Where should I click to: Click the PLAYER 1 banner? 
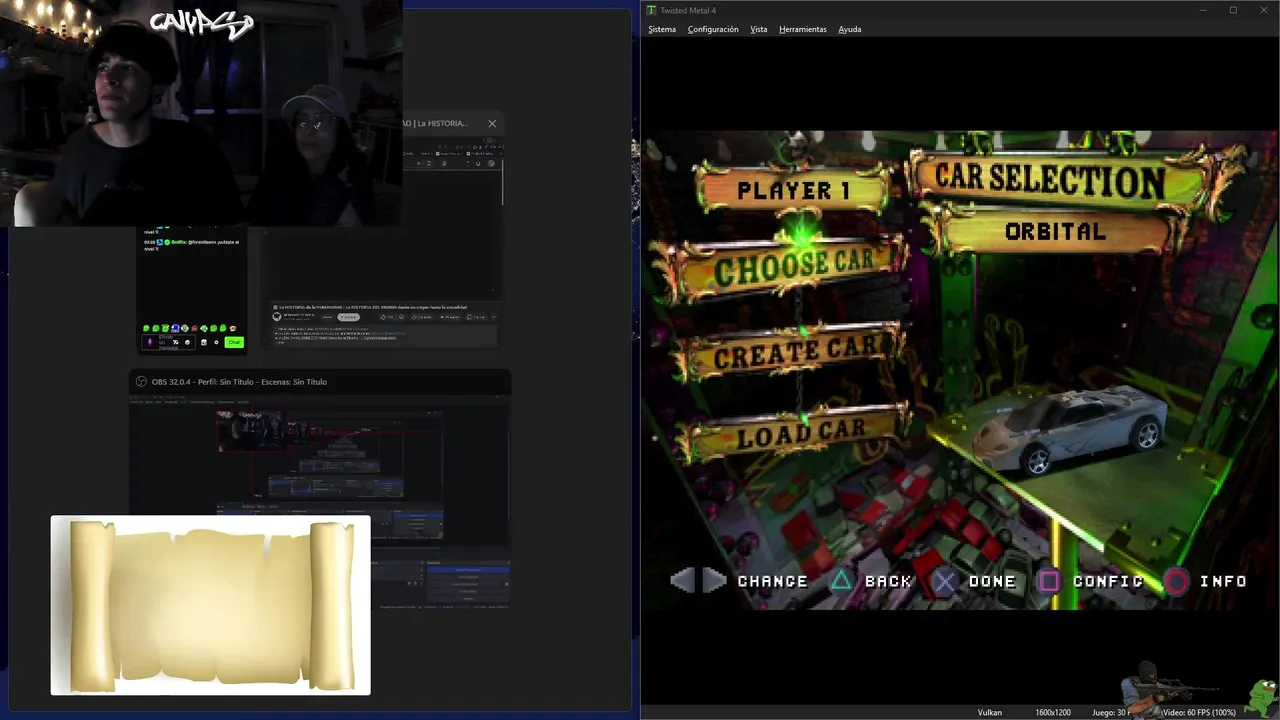793,190
